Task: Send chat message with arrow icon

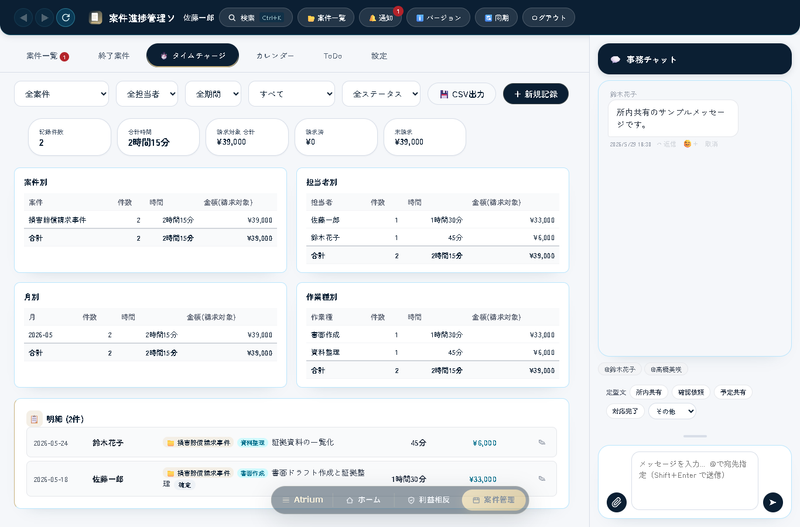Action: 772,502
